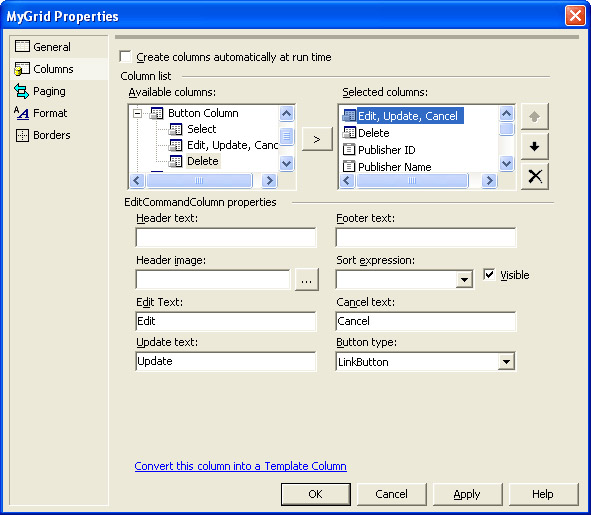Click the Paging icon in sidebar
591x515 pixels.
pyautogui.click(x=21, y=91)
